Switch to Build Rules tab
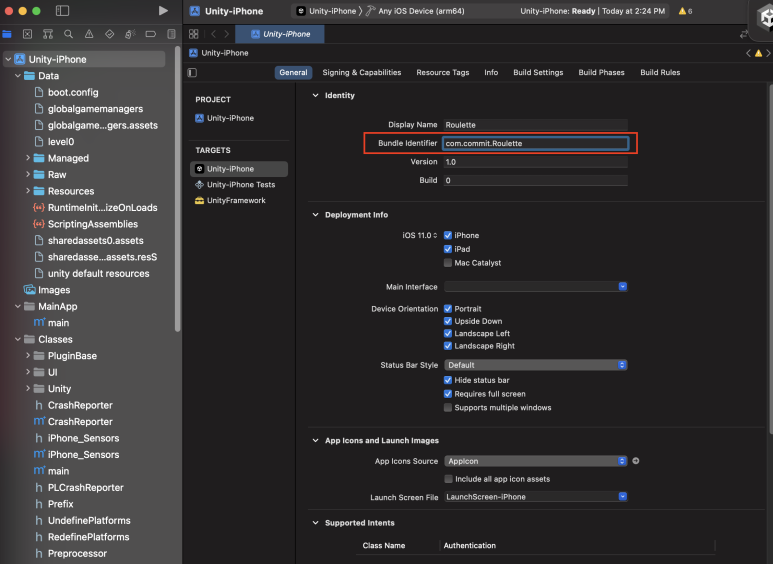 pos(660,72)
